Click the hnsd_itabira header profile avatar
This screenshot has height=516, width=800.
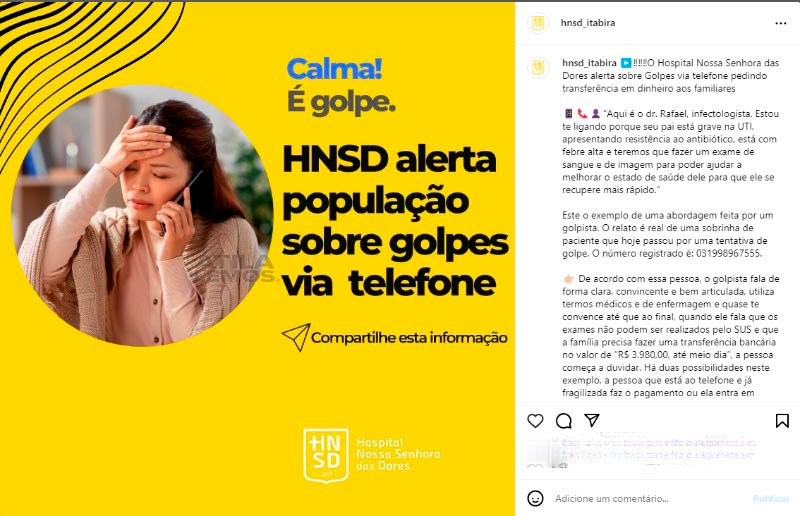click(x=538, y=23)
